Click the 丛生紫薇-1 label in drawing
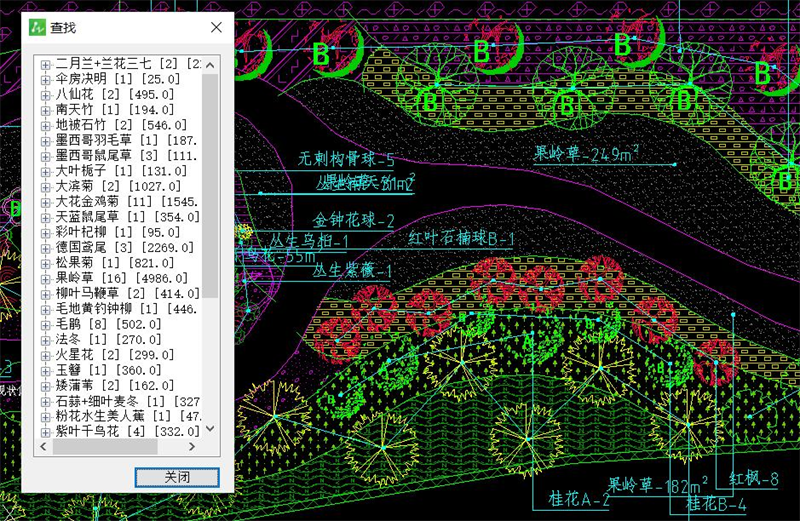 (x=352, y=270)
